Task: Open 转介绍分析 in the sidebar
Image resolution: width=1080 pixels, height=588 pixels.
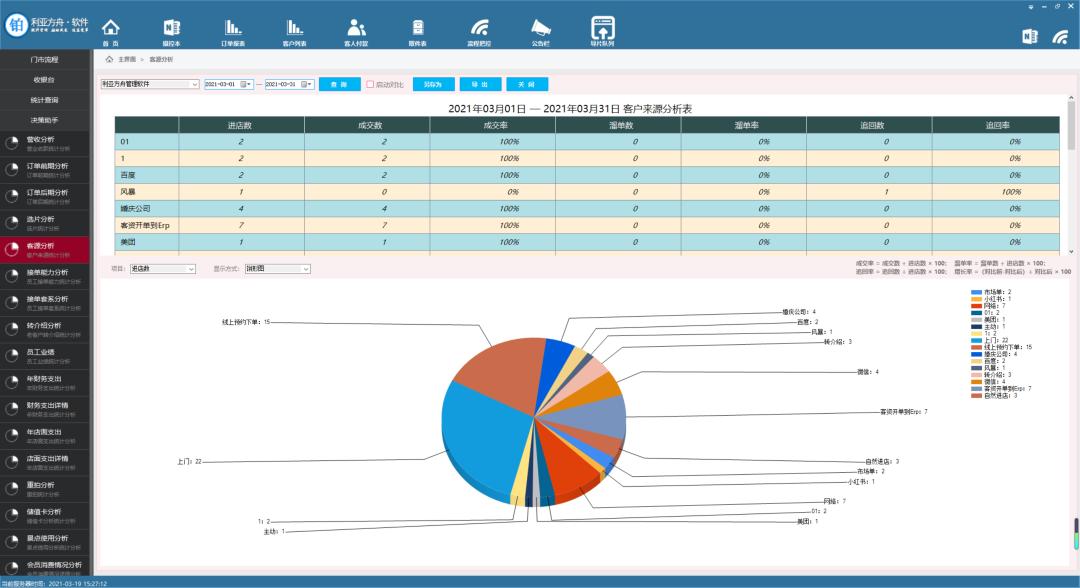Action: tap(45, 329)
